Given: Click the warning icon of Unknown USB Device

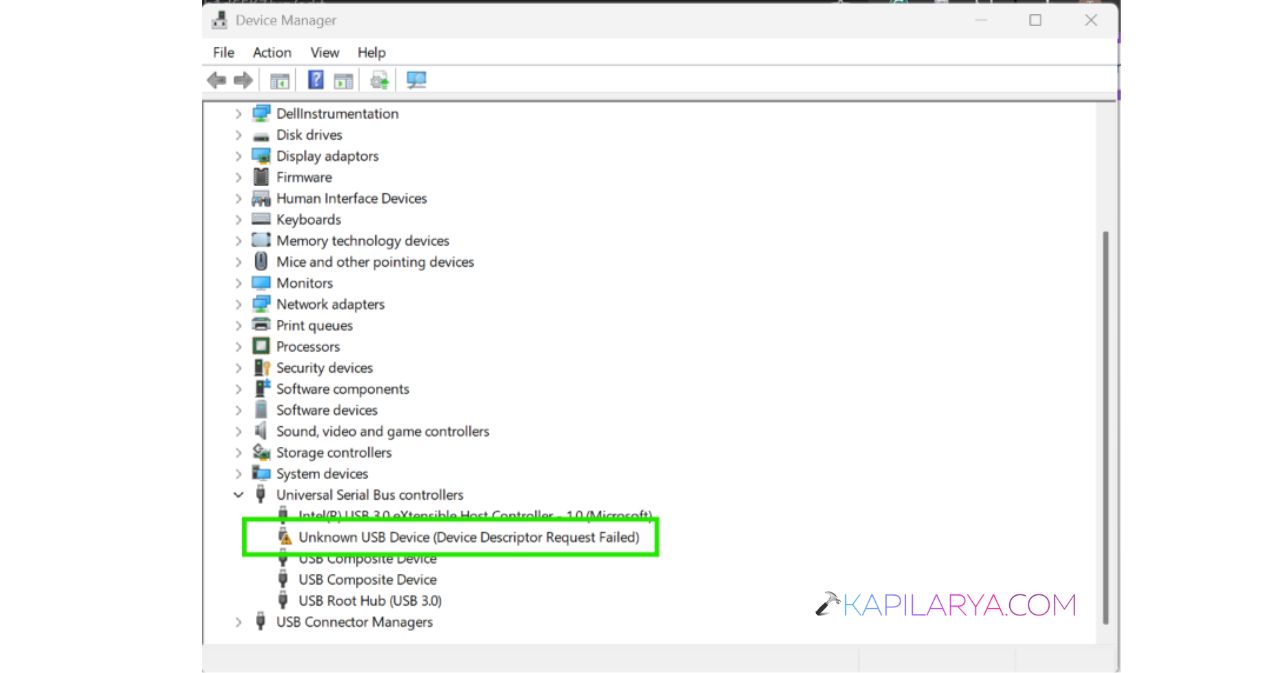Looking at the screenshot, I should point(284,538).
